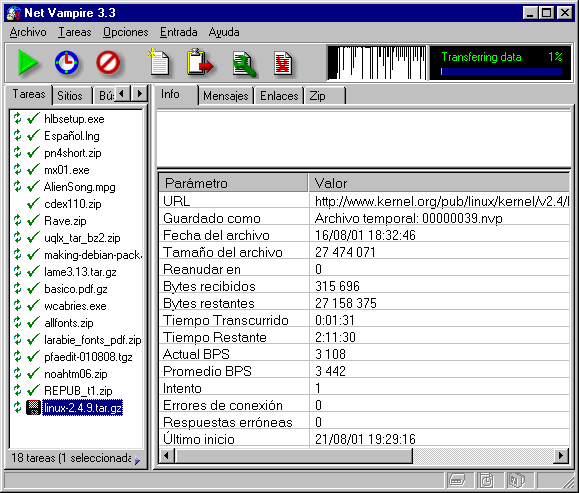
Task: Select the mx01.exe task
Action: click(x=67, y=170)
